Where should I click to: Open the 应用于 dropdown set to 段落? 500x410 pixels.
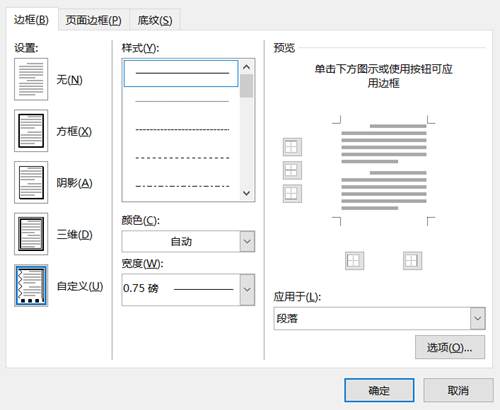tap(379, 319)
